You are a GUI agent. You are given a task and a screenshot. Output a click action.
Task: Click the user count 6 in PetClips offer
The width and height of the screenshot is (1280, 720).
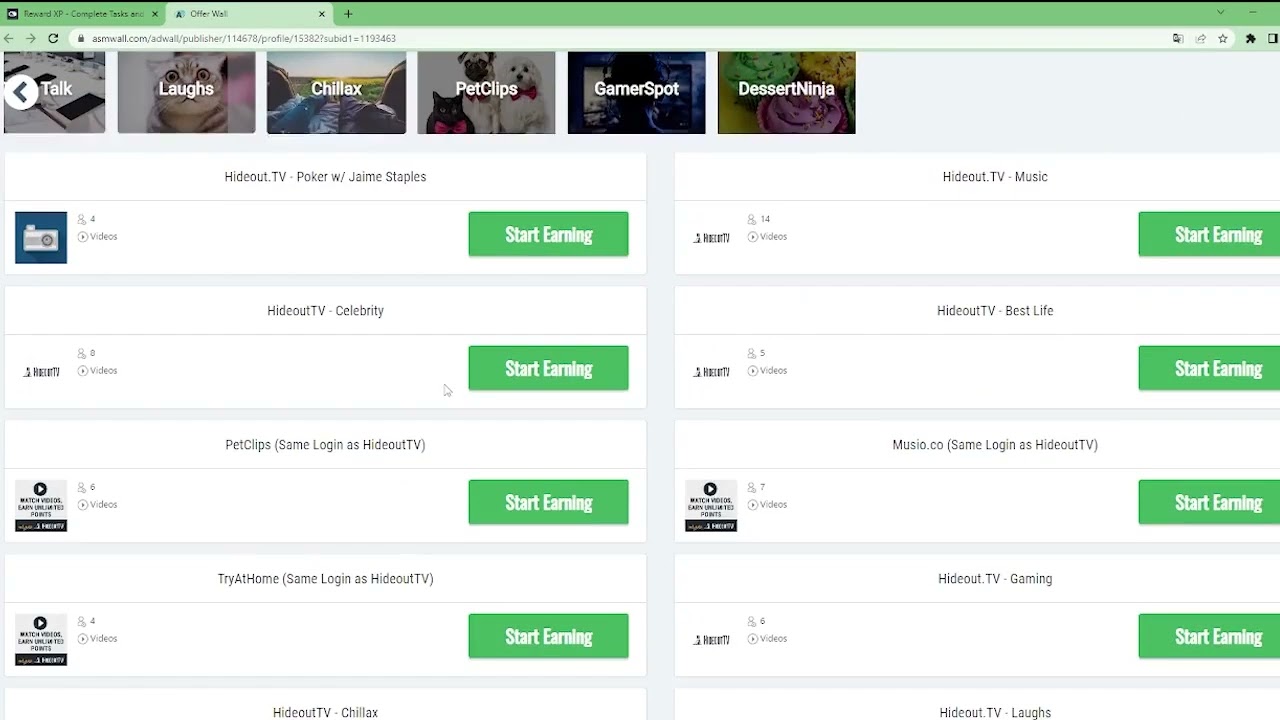click(92, 487)
